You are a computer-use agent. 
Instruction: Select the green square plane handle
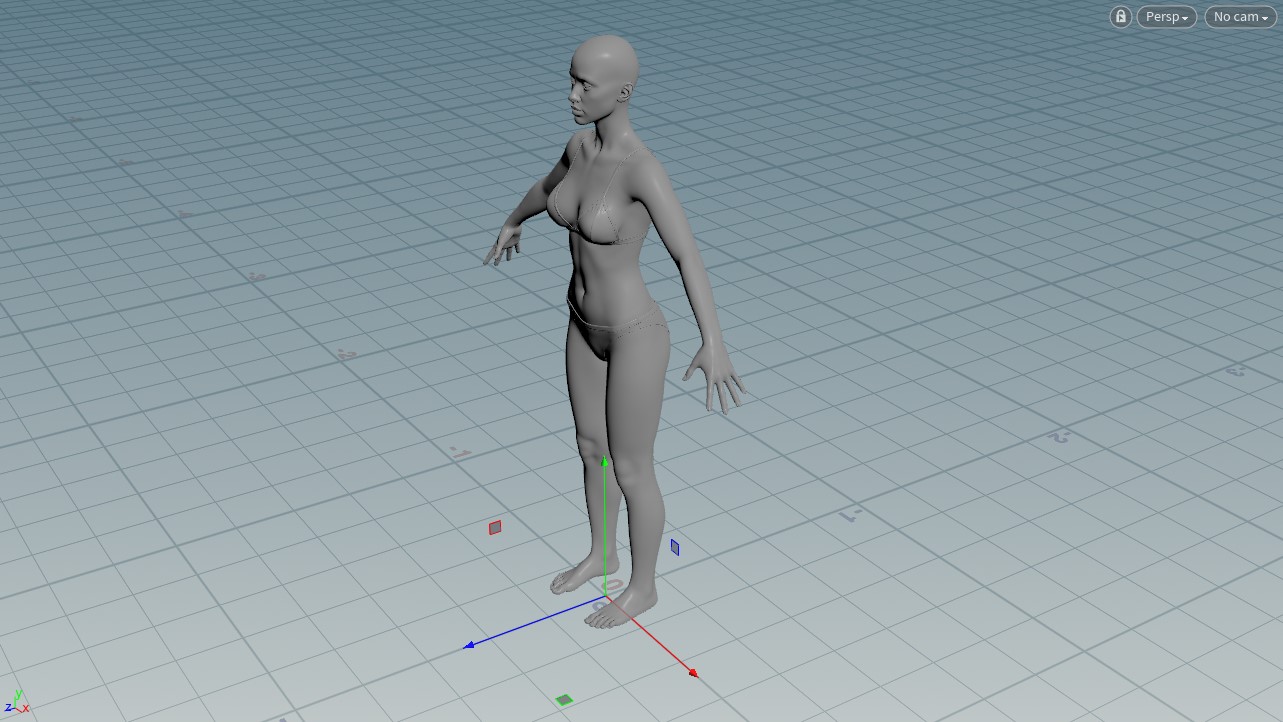[x=564, y=700]
